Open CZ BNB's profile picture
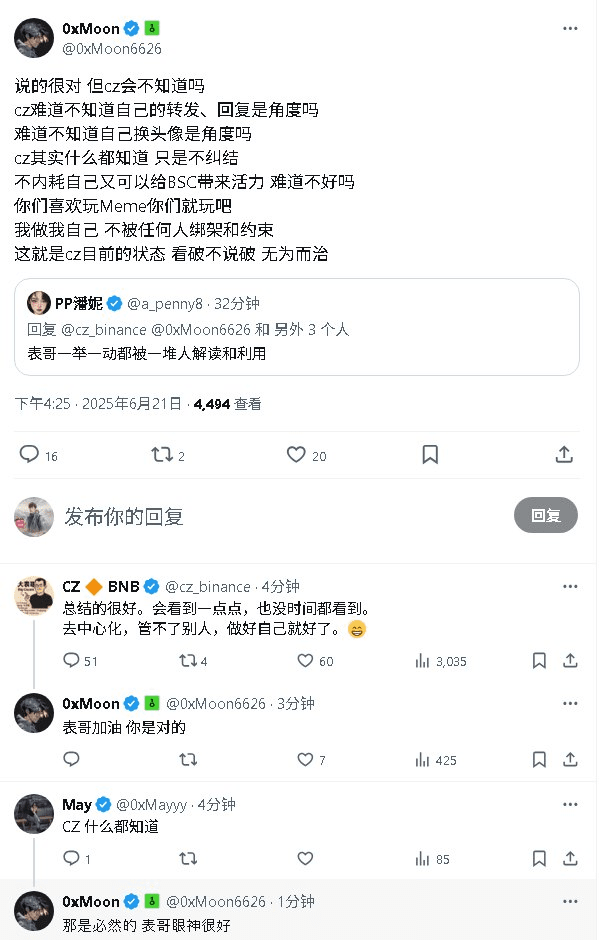Viewport: 612px width, 940px height. 34,596
